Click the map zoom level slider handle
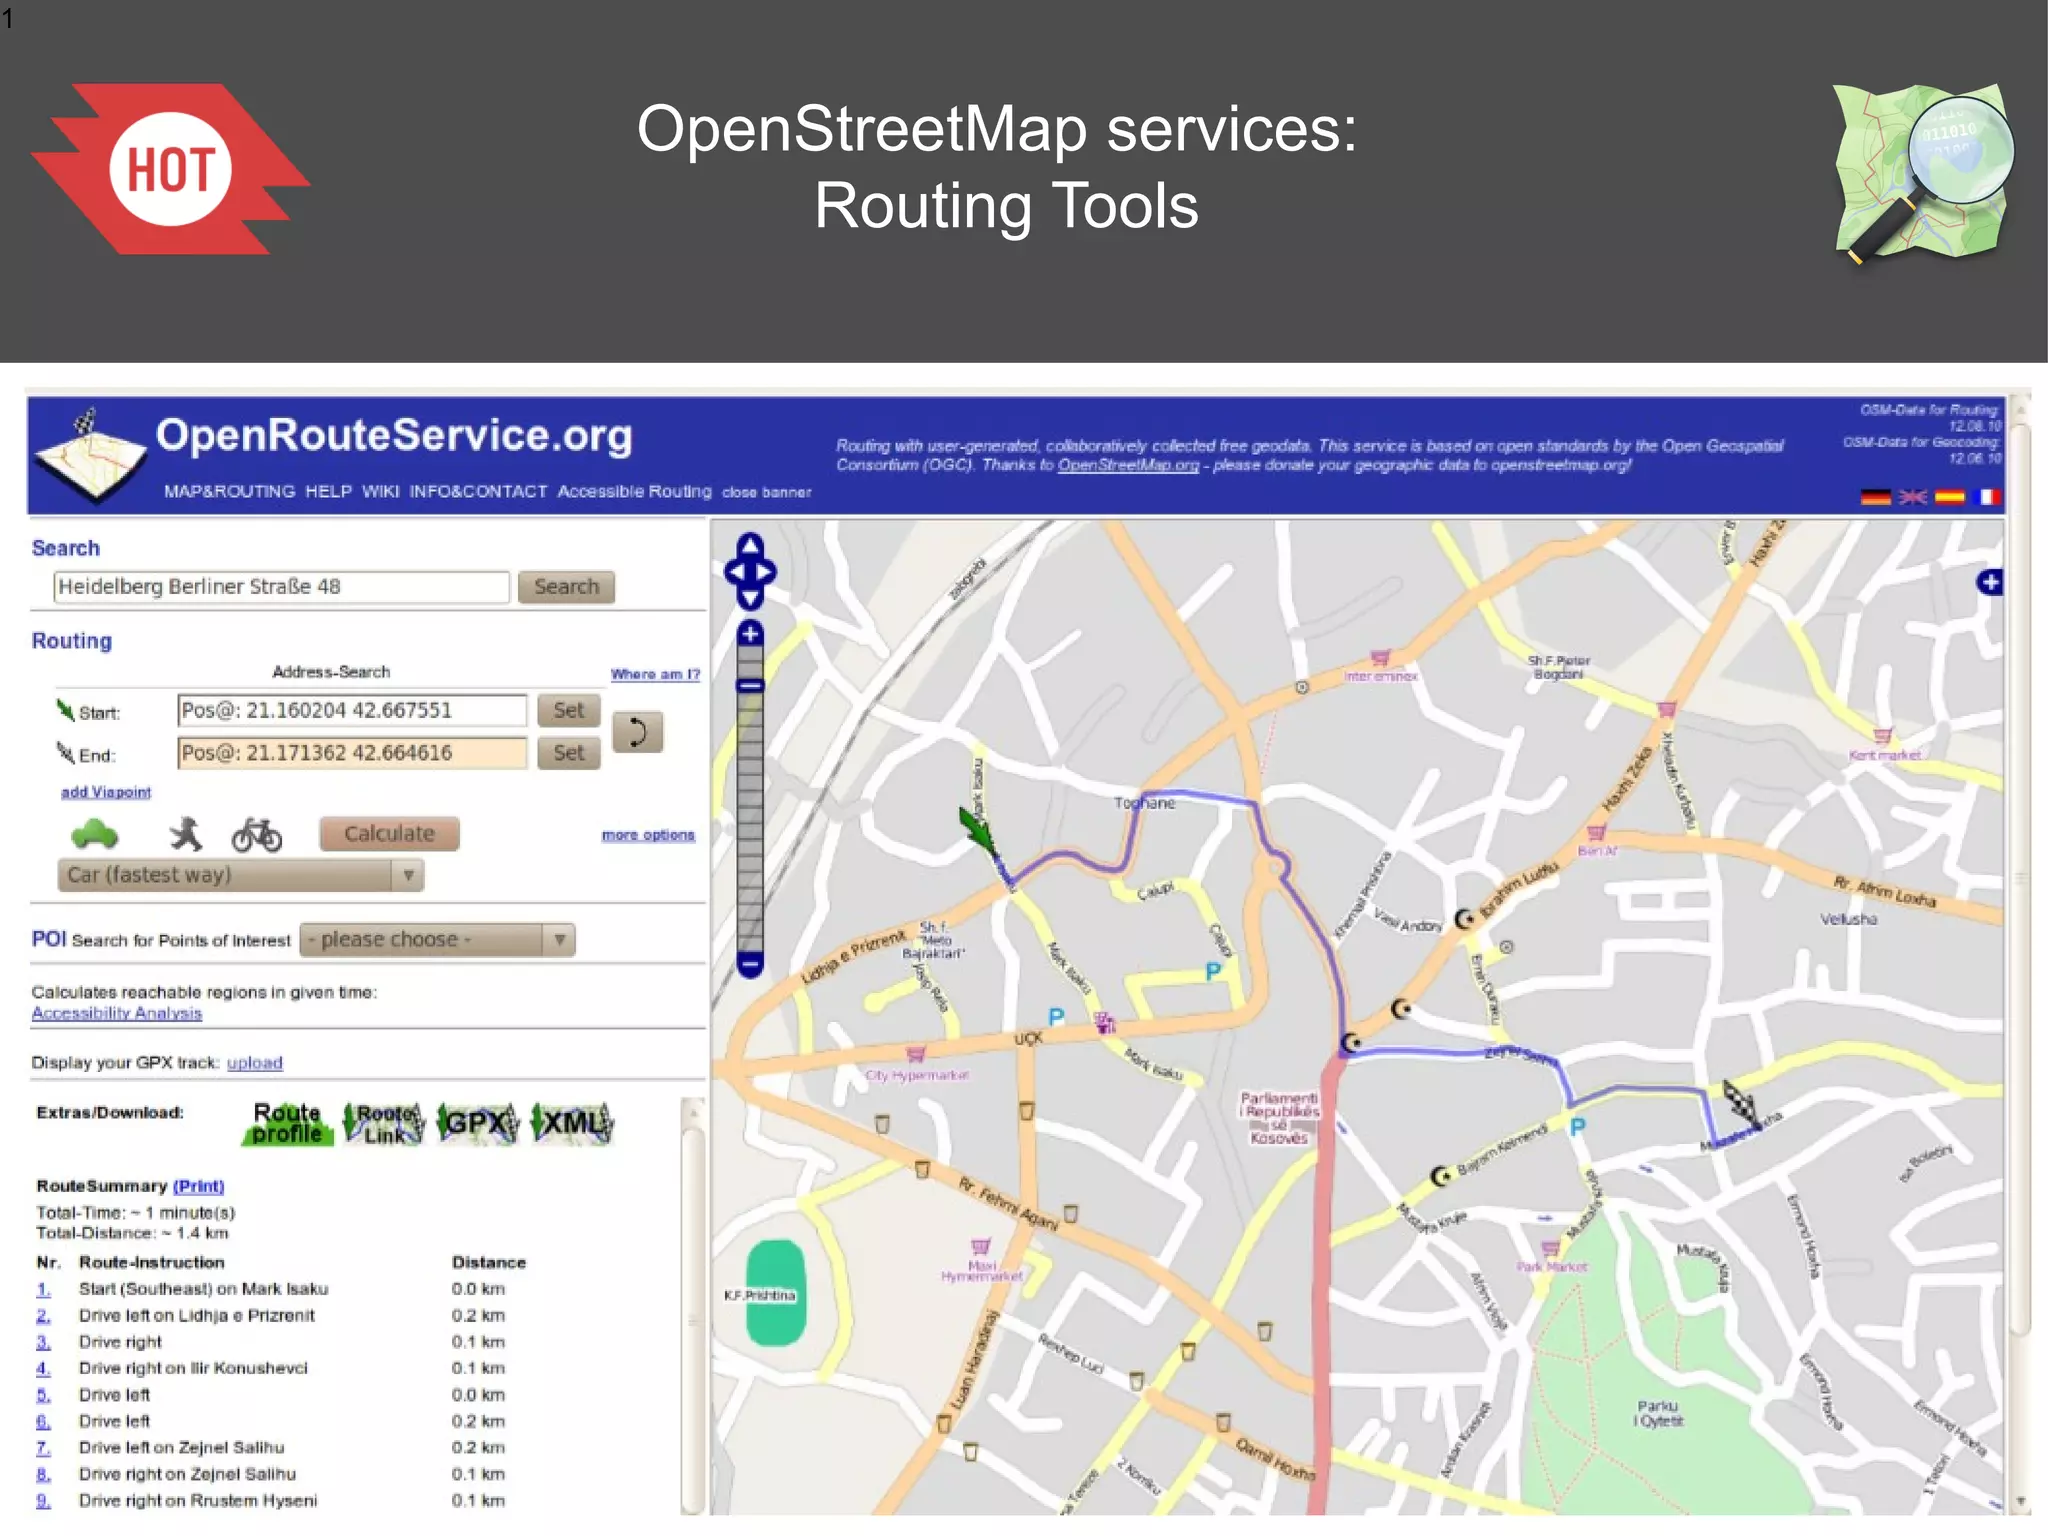Screen dimensions: 2048x1536 pos(750,686)
